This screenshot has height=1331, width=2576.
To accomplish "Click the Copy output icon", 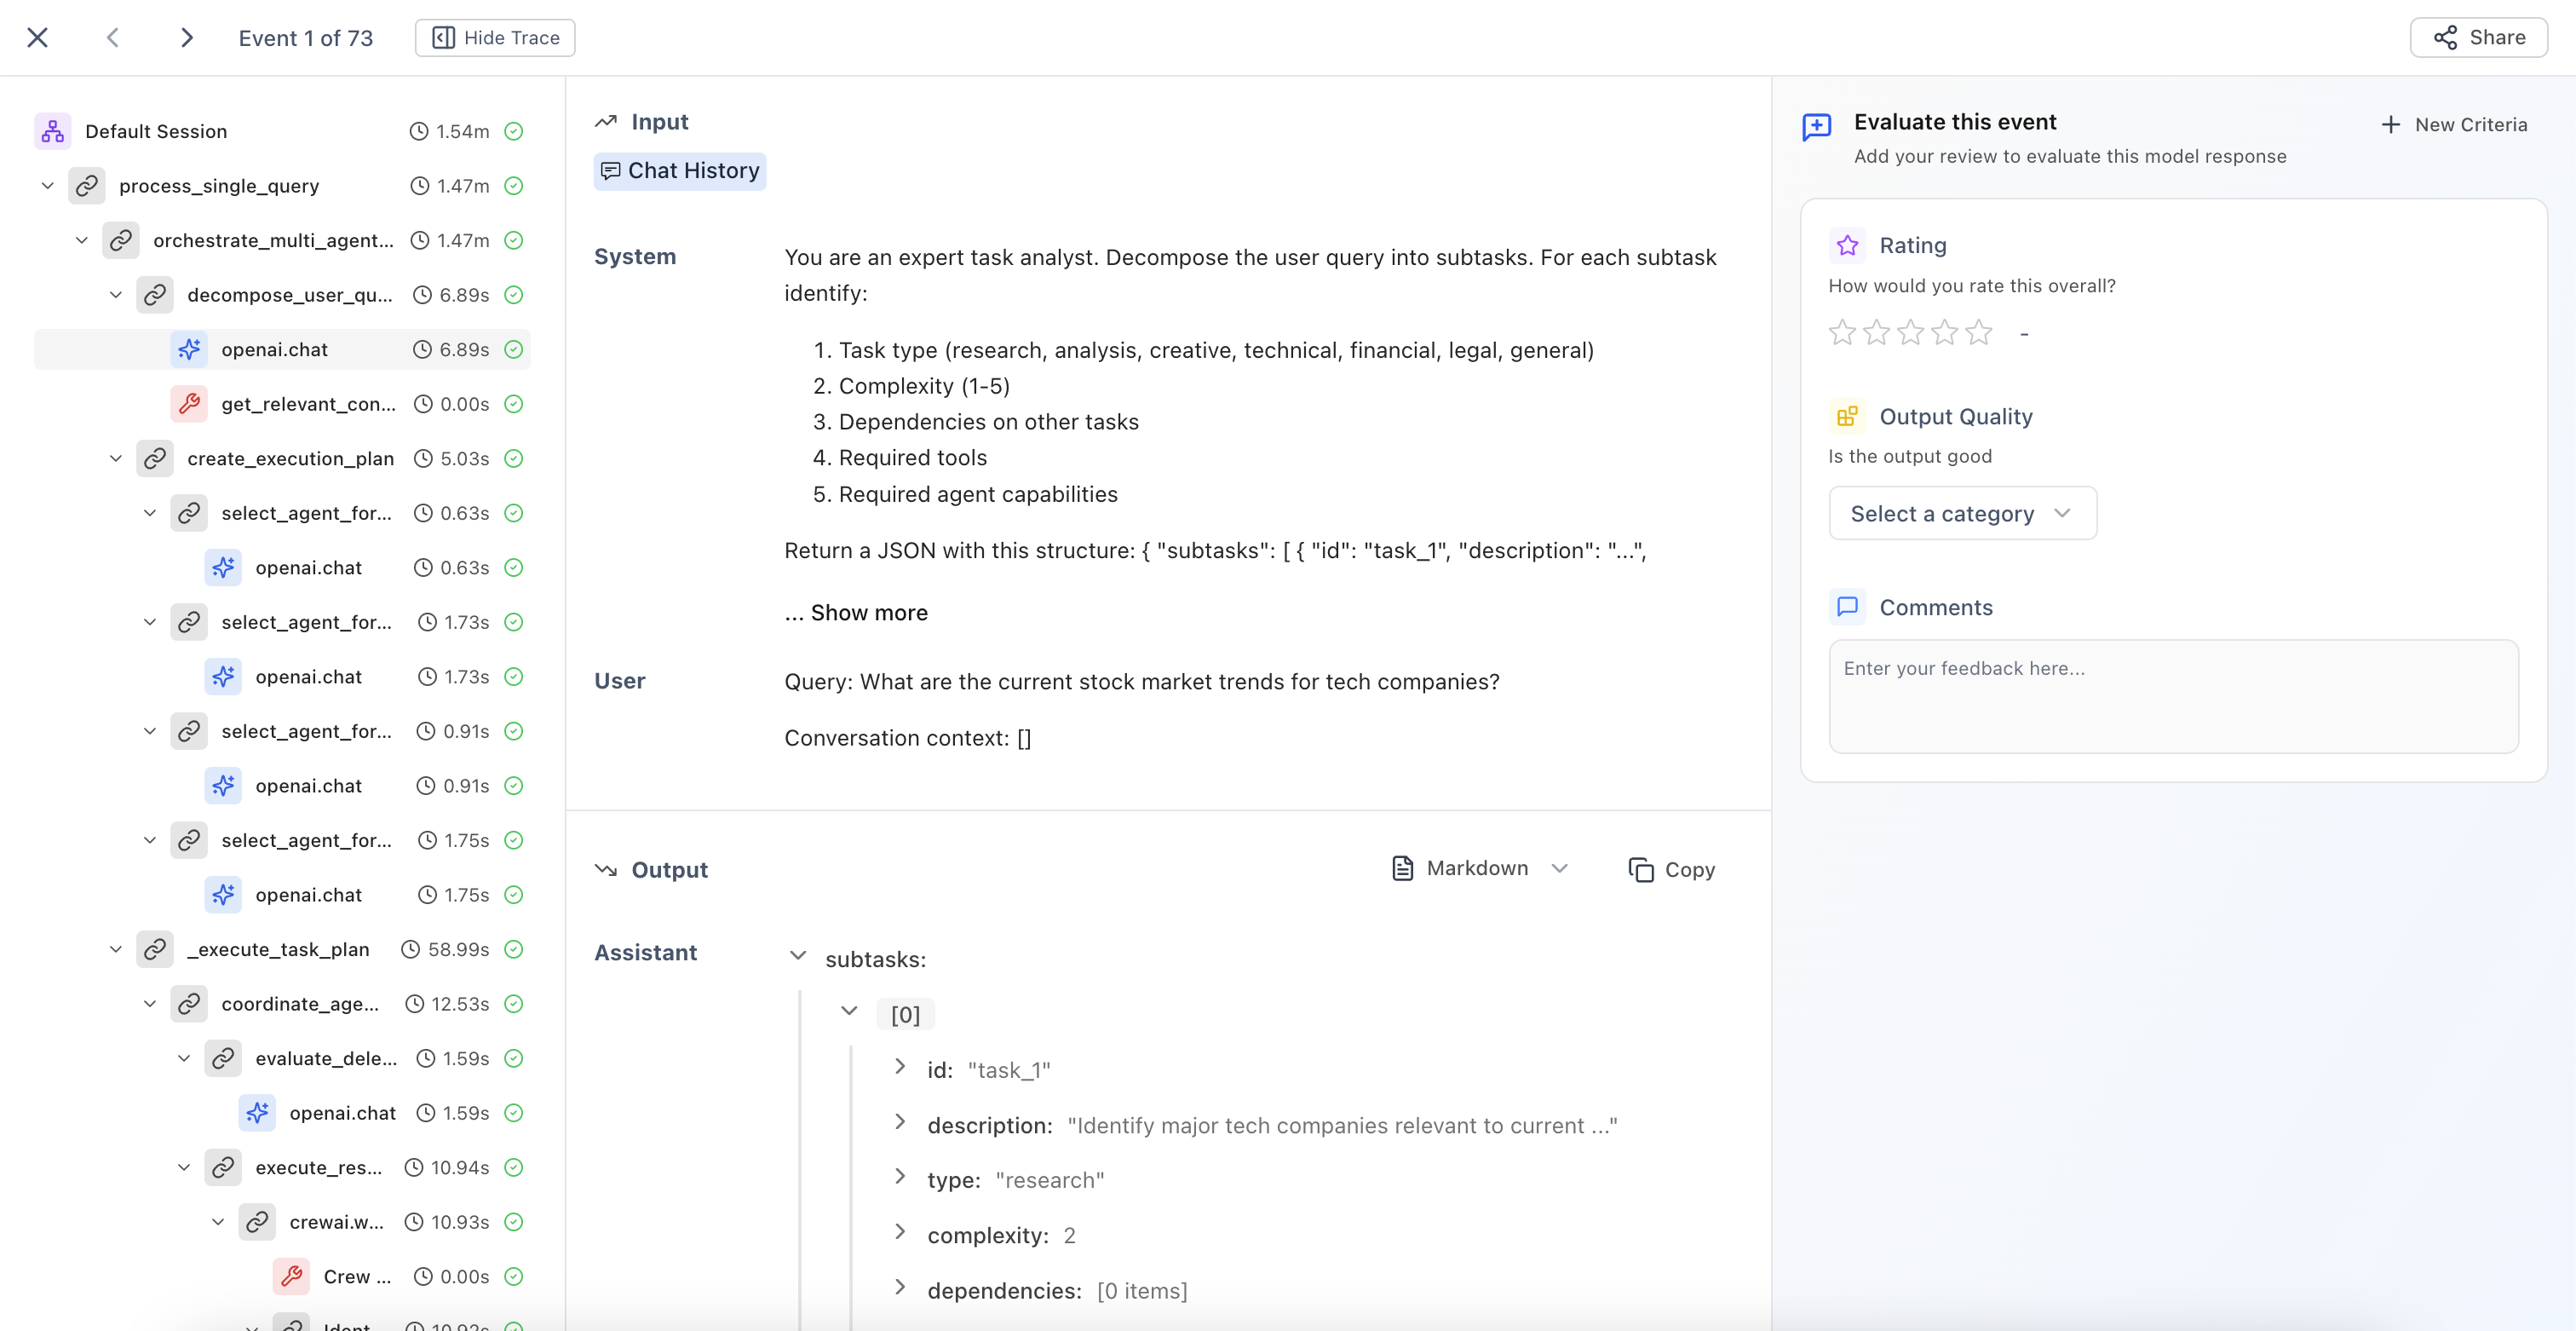I will coord(1640,869).
